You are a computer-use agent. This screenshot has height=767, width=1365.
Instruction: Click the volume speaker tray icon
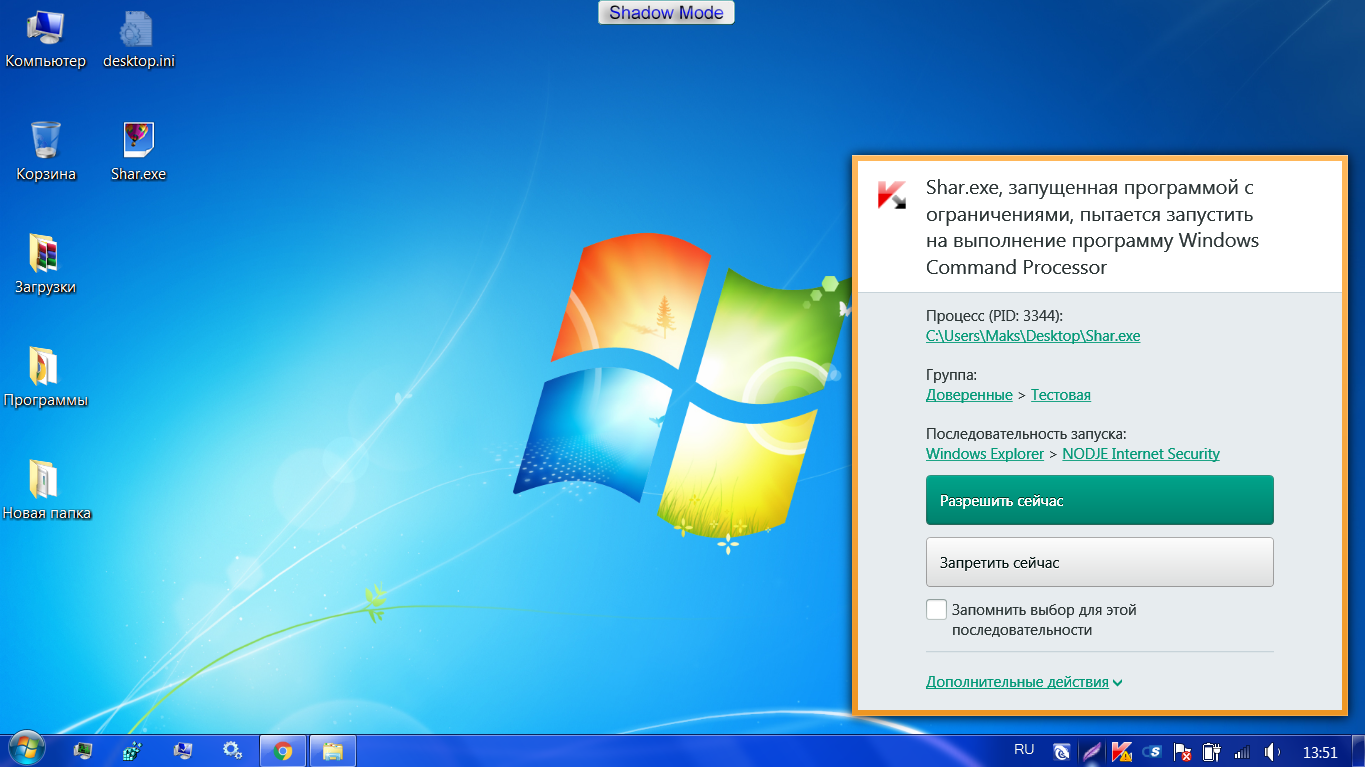tap(1272, 751)
